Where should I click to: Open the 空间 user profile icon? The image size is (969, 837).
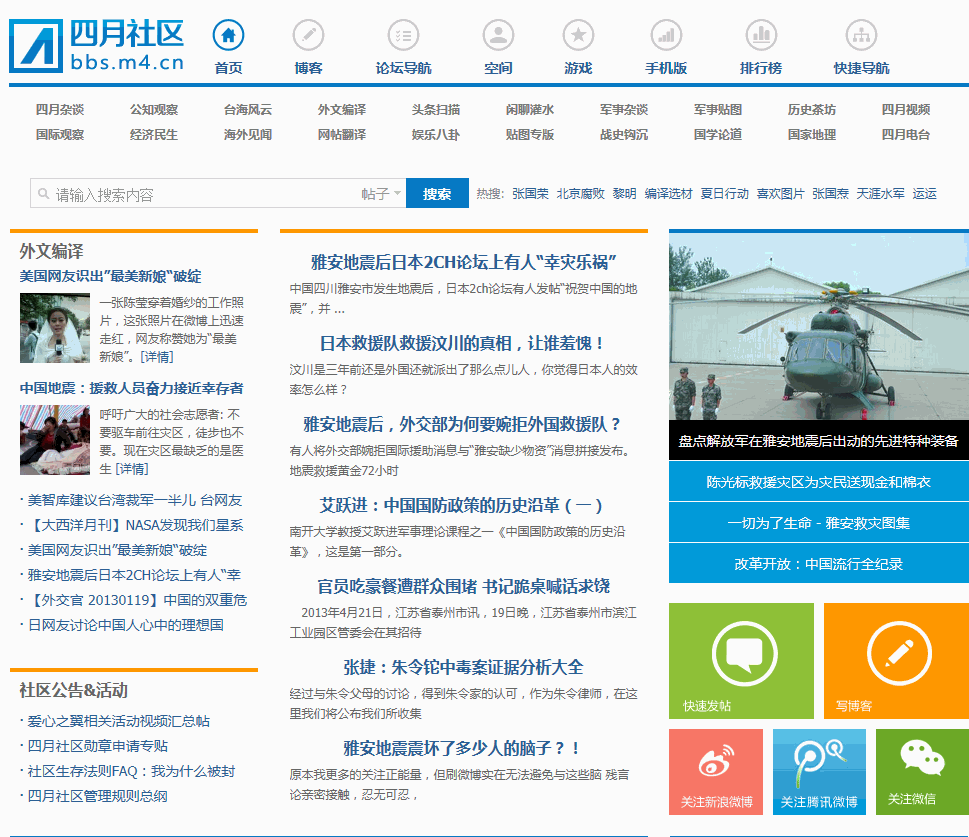497,36
